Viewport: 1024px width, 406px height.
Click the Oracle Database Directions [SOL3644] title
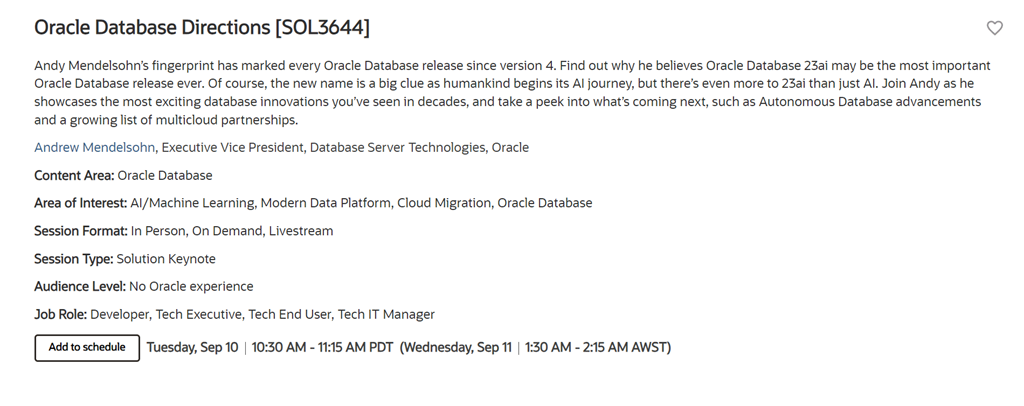(201, 28)
